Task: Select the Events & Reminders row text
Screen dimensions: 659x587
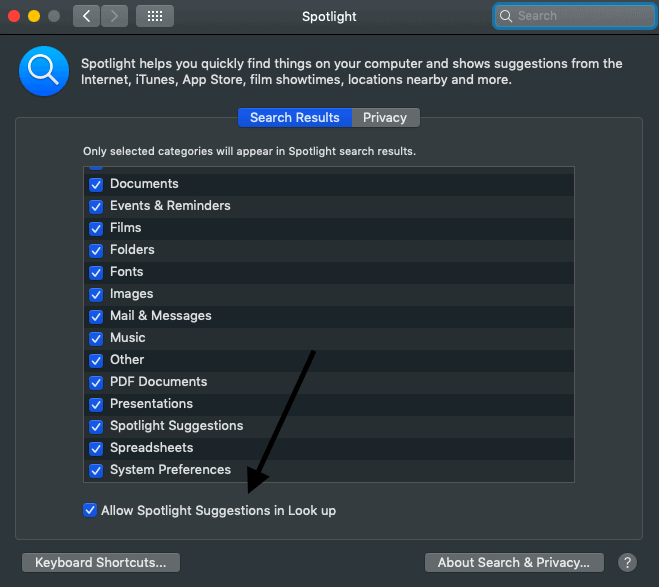Action: tap(170, 205)
